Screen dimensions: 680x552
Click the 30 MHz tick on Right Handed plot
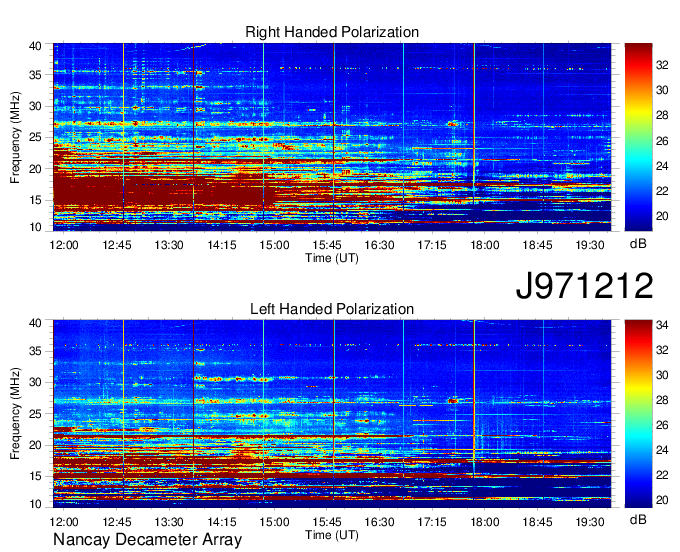pos(35,106)
